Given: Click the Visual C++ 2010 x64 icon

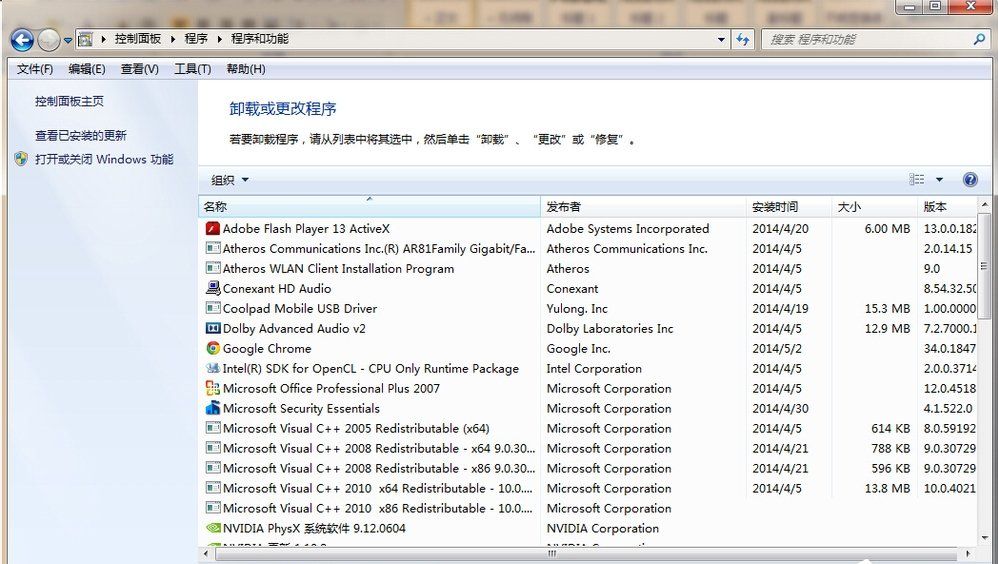Looking at the screenshot, I should (x=213, y=488).
